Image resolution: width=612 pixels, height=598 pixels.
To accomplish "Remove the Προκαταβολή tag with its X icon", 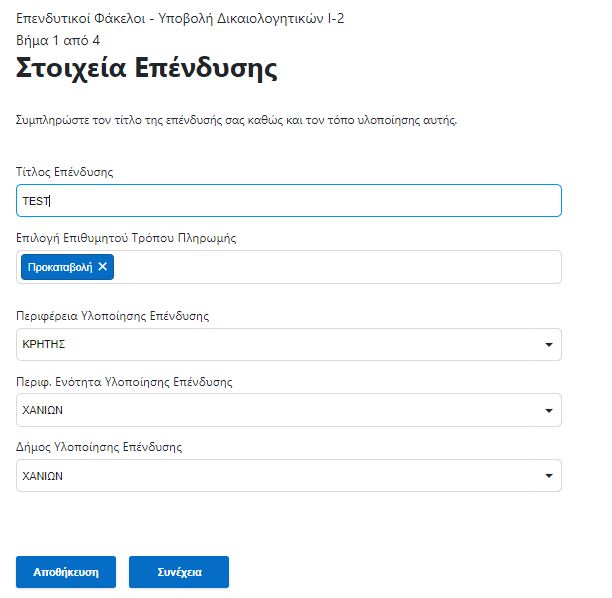I will (x=103, y=267).
